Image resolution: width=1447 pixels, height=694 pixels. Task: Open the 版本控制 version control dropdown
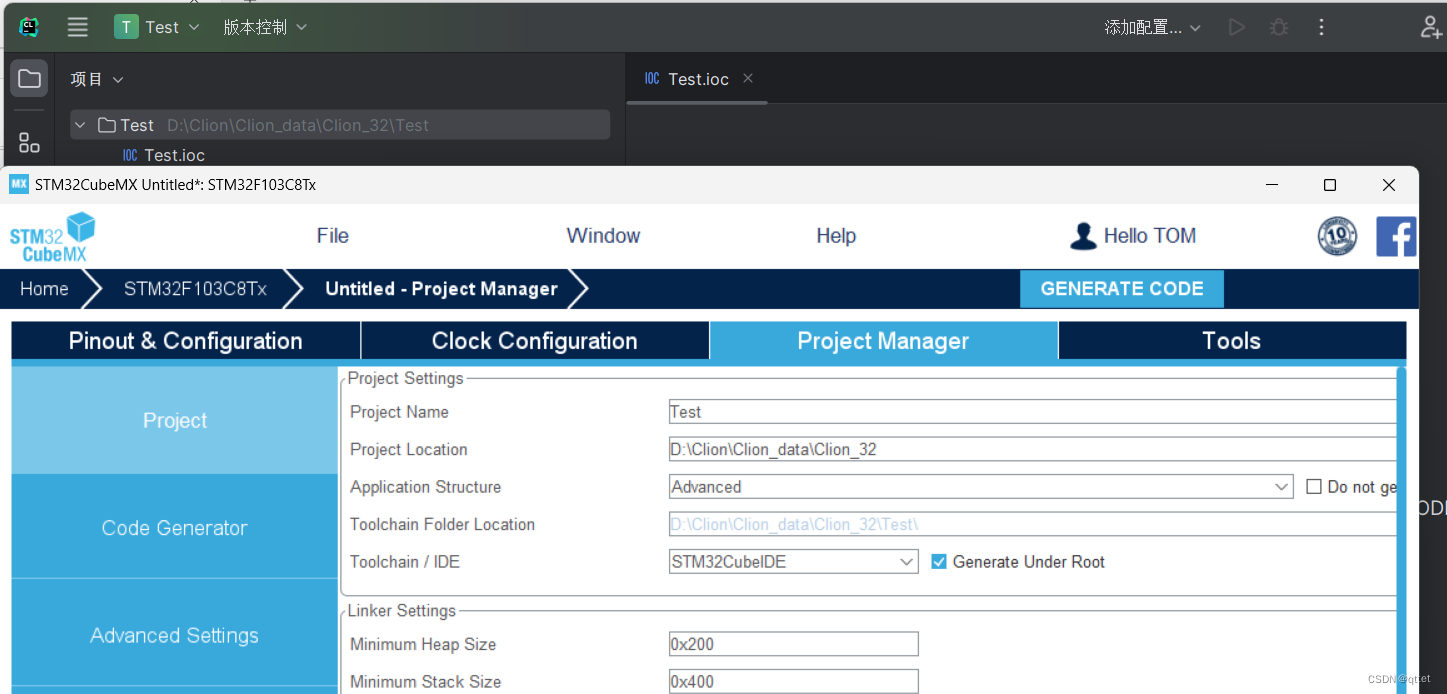(x=264, y=27)
